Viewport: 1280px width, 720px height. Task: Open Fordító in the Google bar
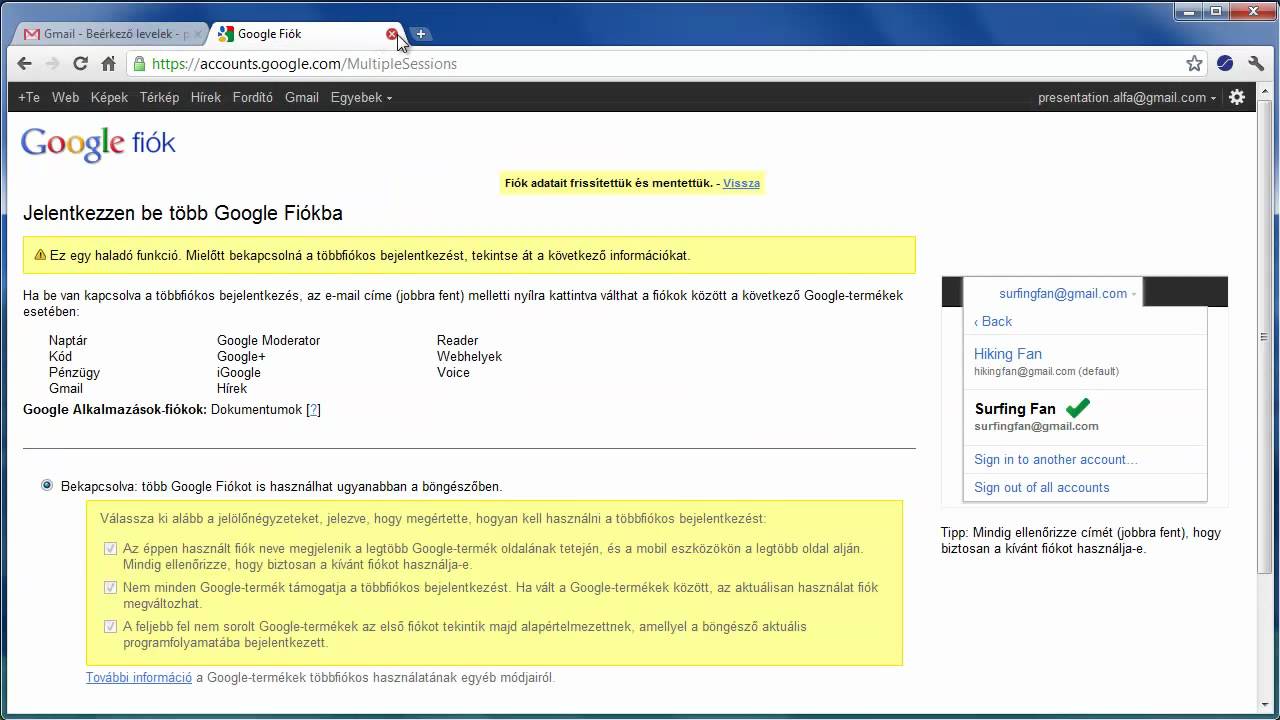coord(253,98)
